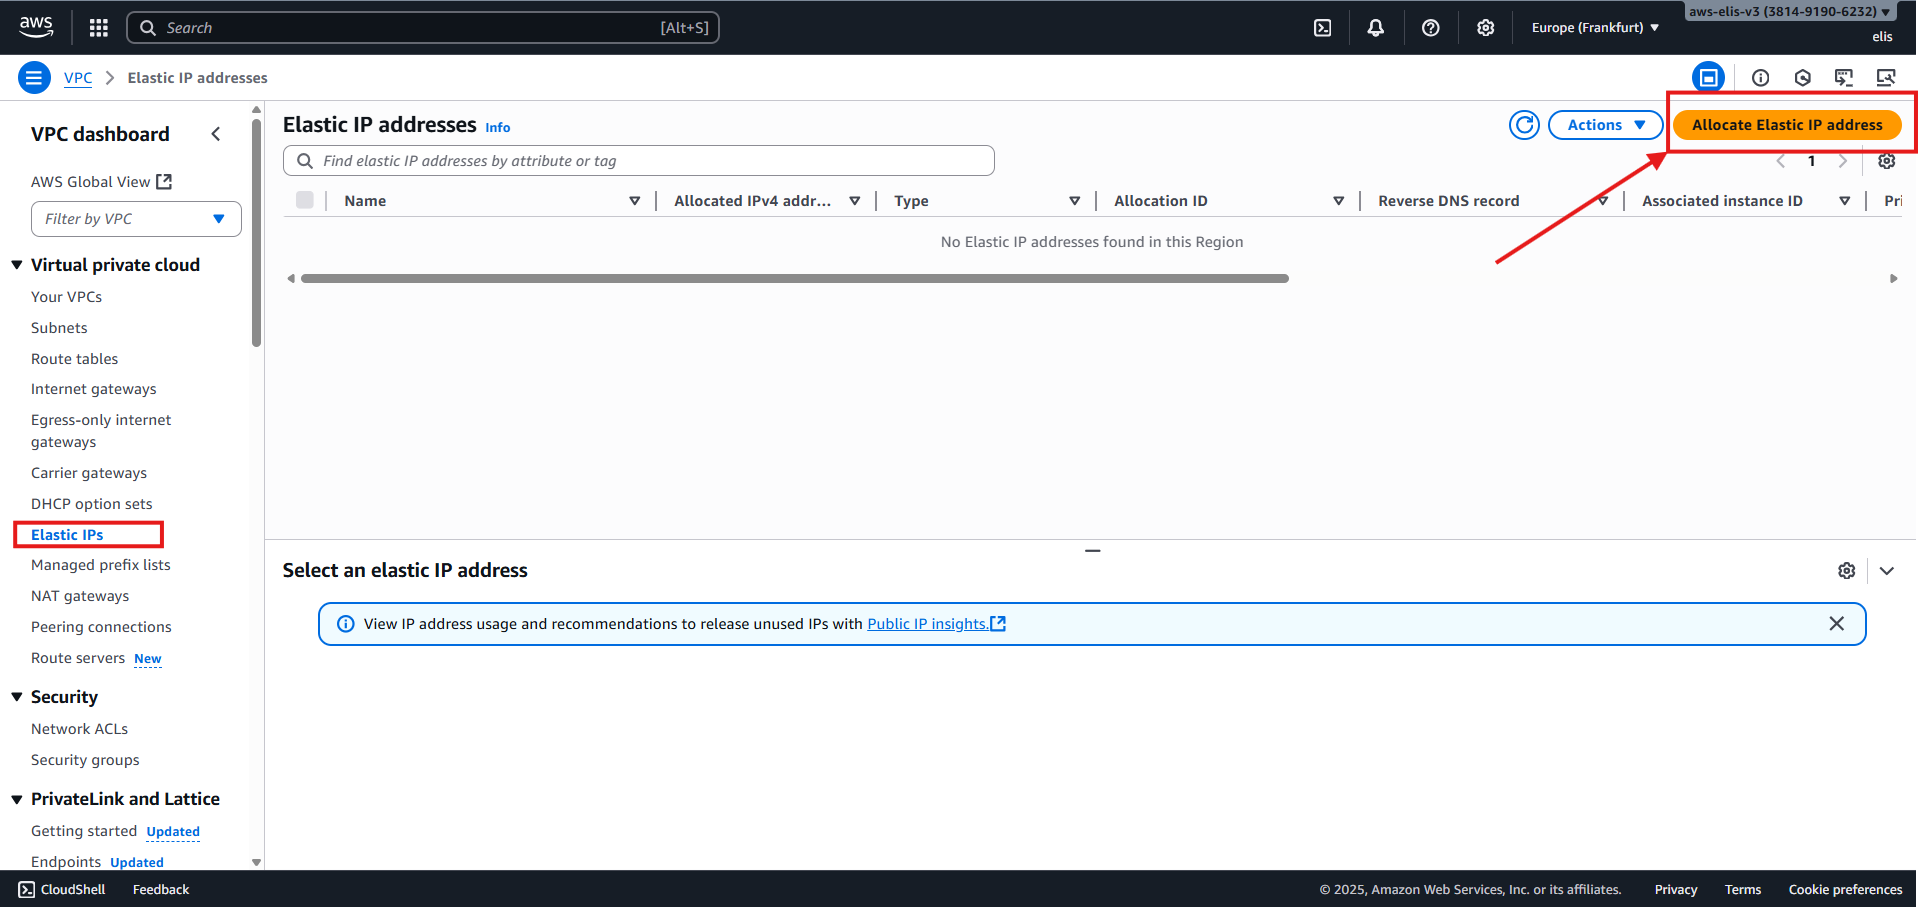
Task: Open the help question mark menu
Action: (1430, 28)
